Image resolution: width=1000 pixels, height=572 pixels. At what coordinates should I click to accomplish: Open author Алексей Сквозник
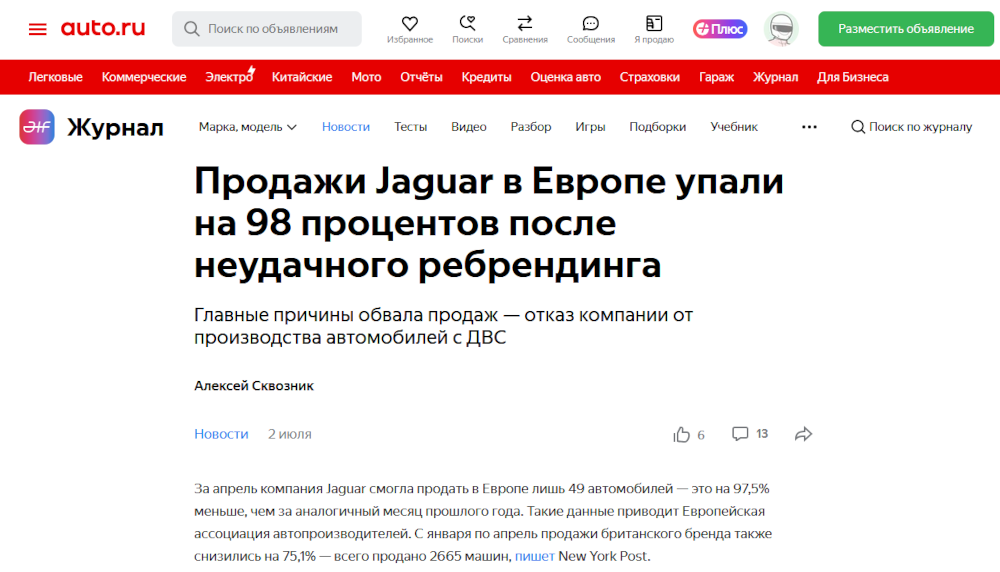click(x=254, y=386)
